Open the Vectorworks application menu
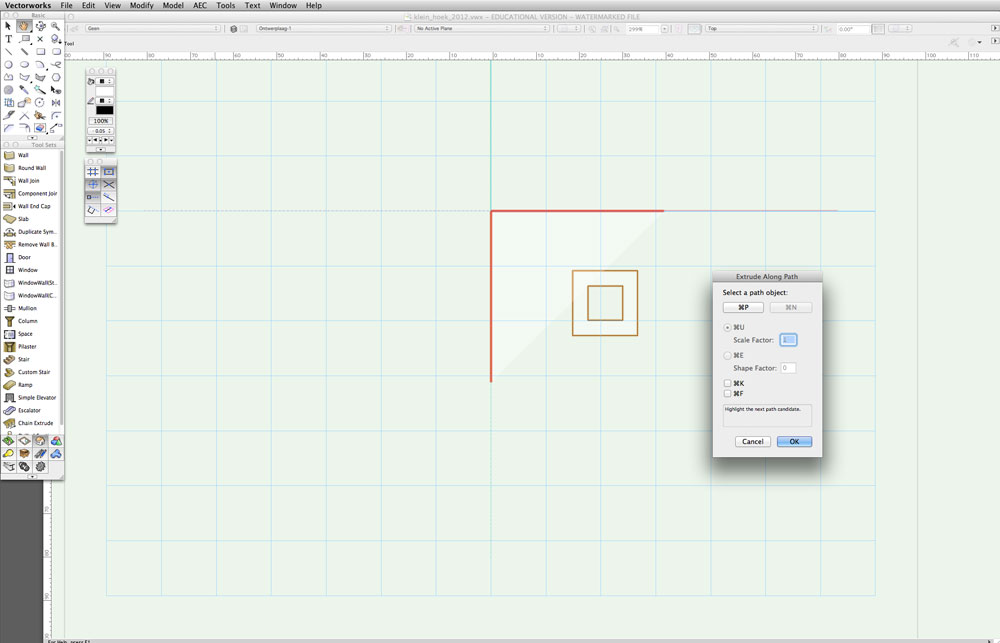 click(x=27, y=5)
